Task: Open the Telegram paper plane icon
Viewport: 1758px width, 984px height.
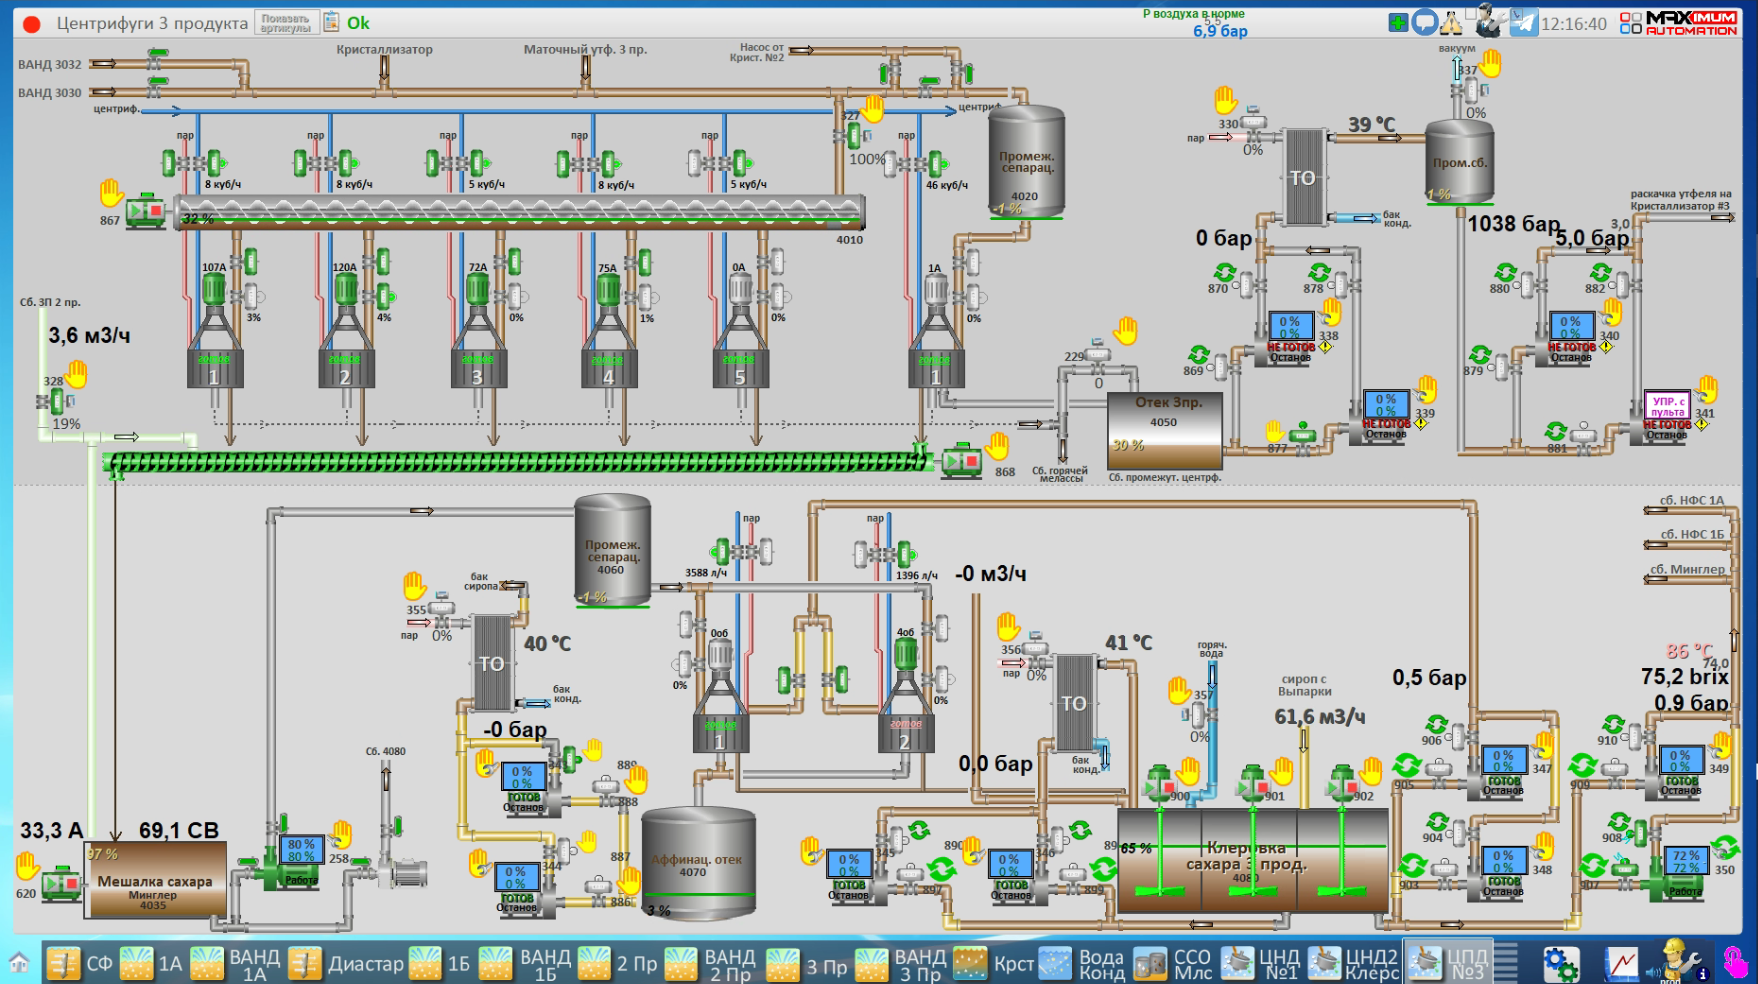Action: pos(1523,23)
